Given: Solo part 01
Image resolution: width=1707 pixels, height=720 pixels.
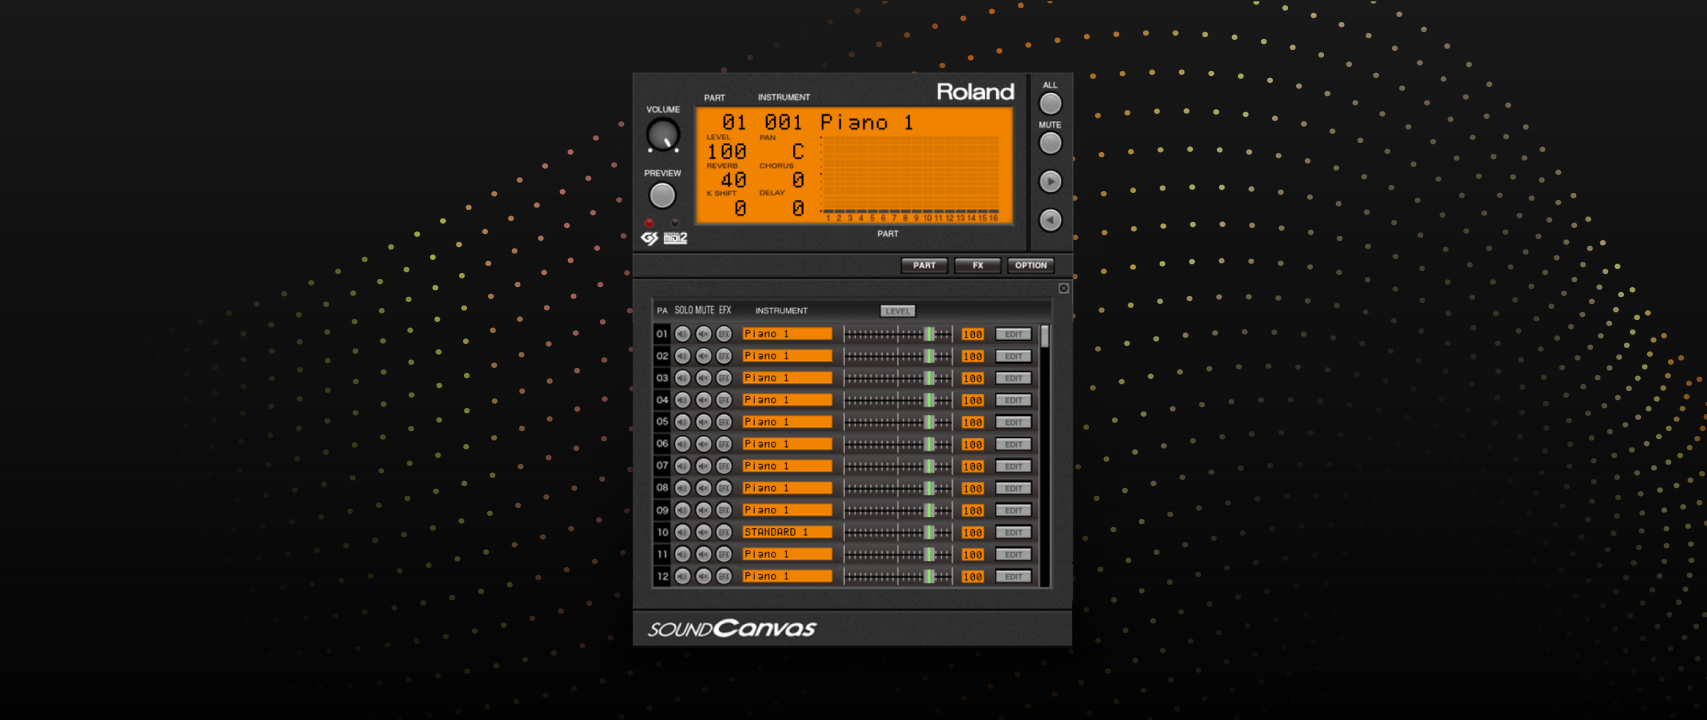Looking at the screenshot, I should click(x=683, y=334).
